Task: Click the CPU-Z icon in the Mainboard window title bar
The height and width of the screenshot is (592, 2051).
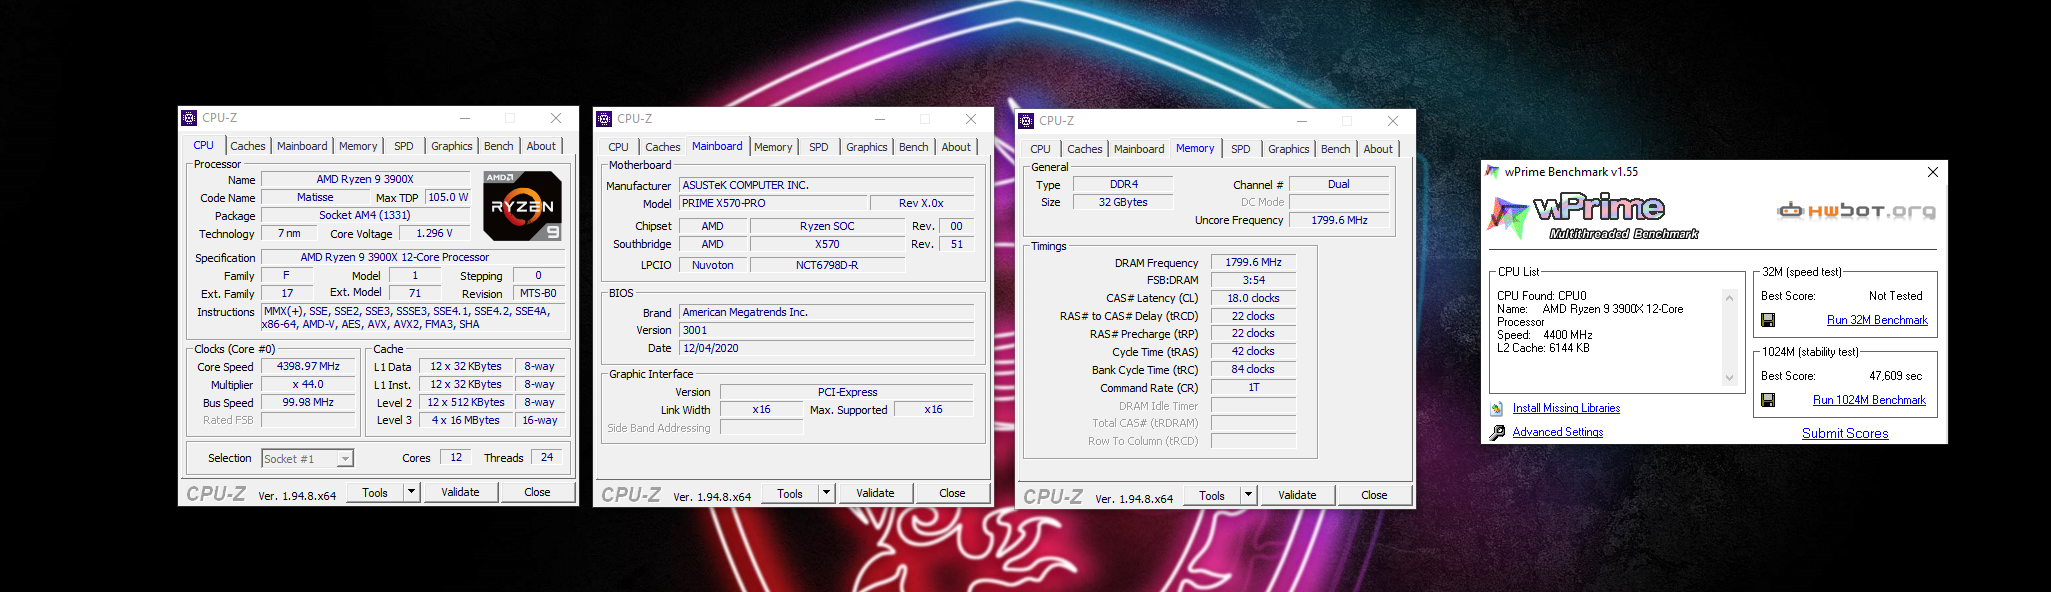Action: pos(604,119)
